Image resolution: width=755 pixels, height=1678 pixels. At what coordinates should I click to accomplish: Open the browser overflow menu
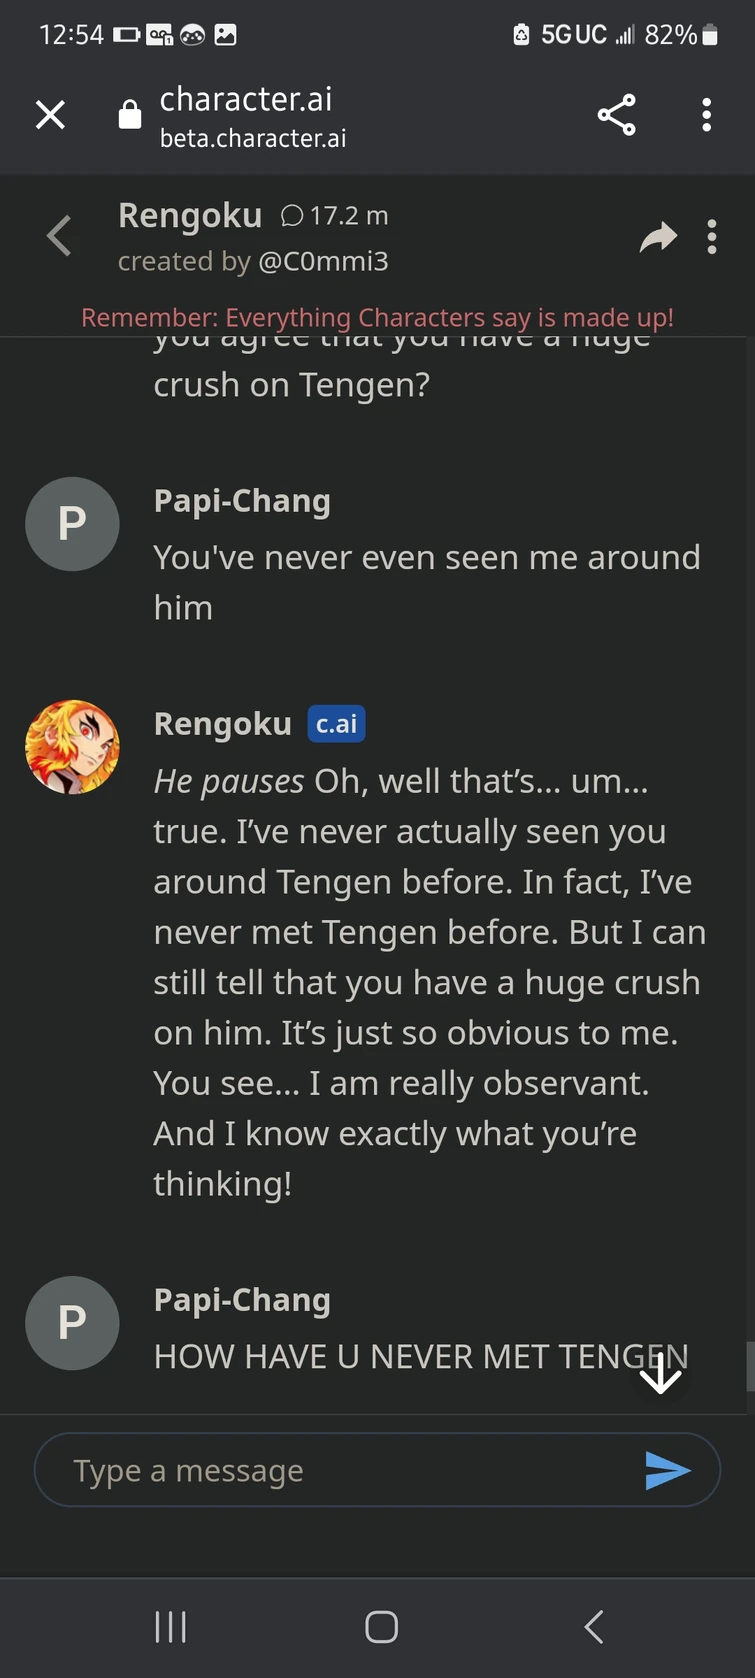click(x=706, y=115)
